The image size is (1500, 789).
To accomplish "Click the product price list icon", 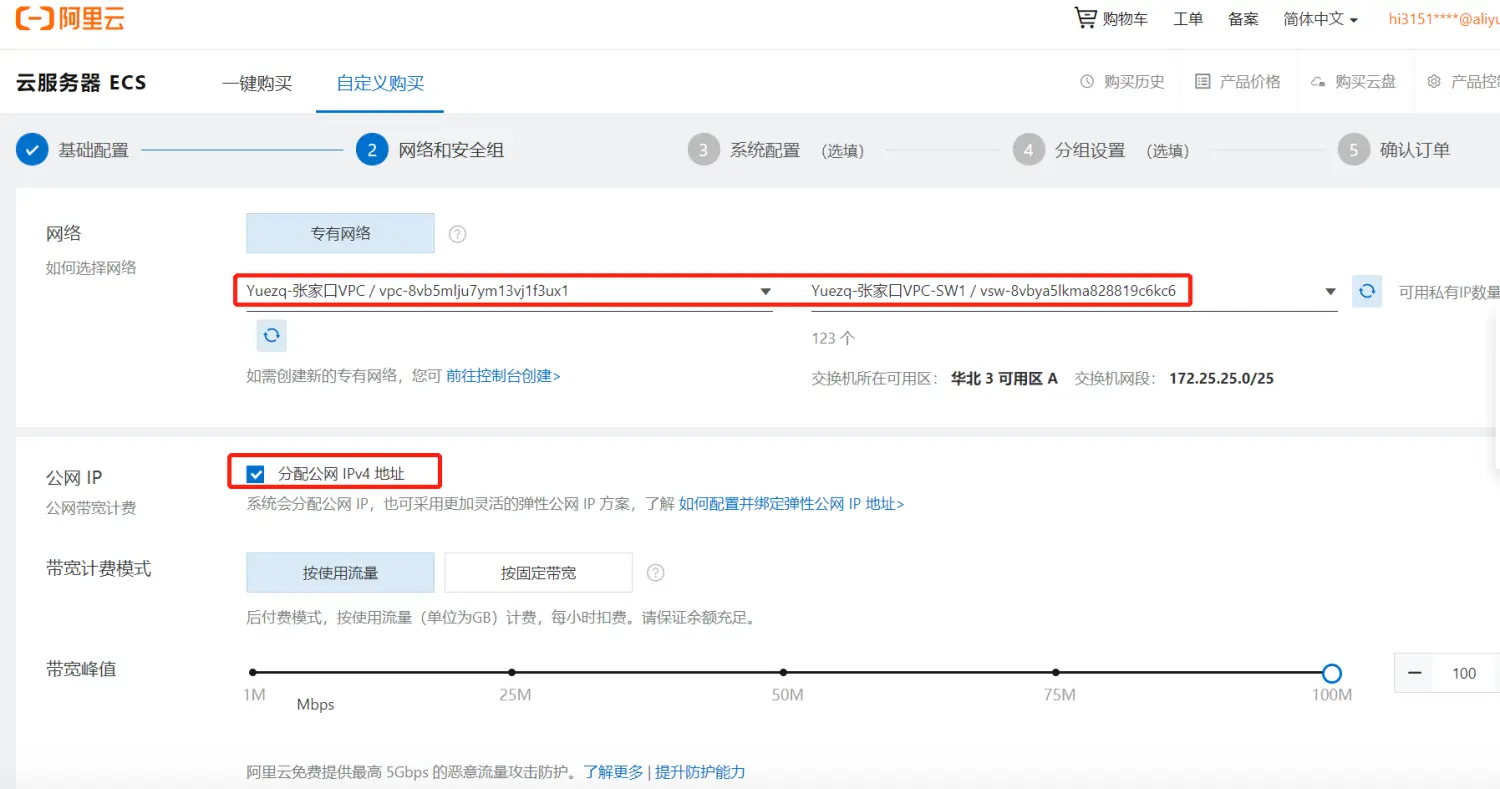I will pos(1203,82).
